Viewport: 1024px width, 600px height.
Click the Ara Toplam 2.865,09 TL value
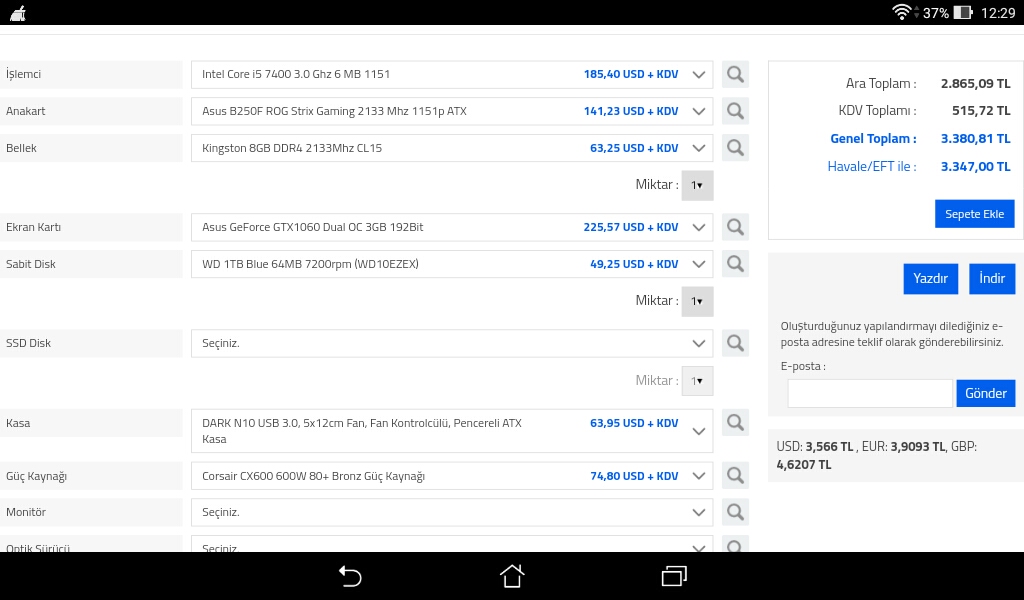pos(976,84)
